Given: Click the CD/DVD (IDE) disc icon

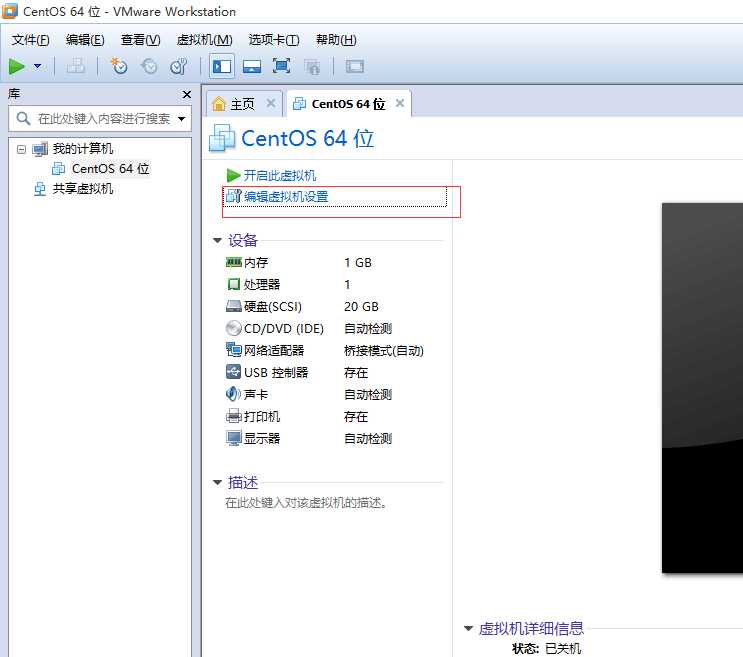Looking at the screenshot, I should [234, 328].
